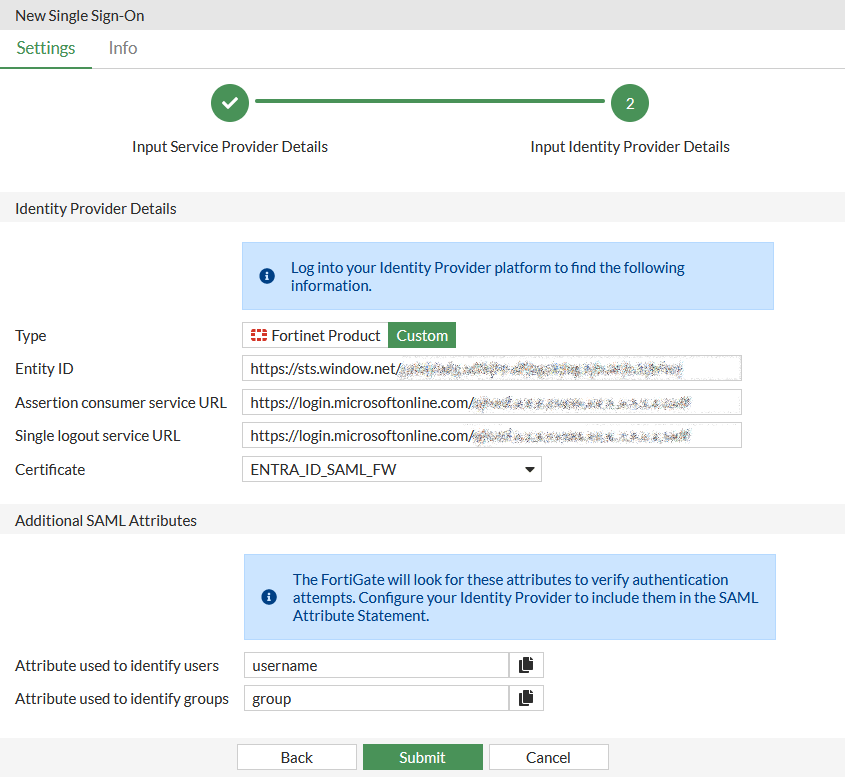Switch Type to Fortinet Product

pyautogui.click(x=315, y=335)
